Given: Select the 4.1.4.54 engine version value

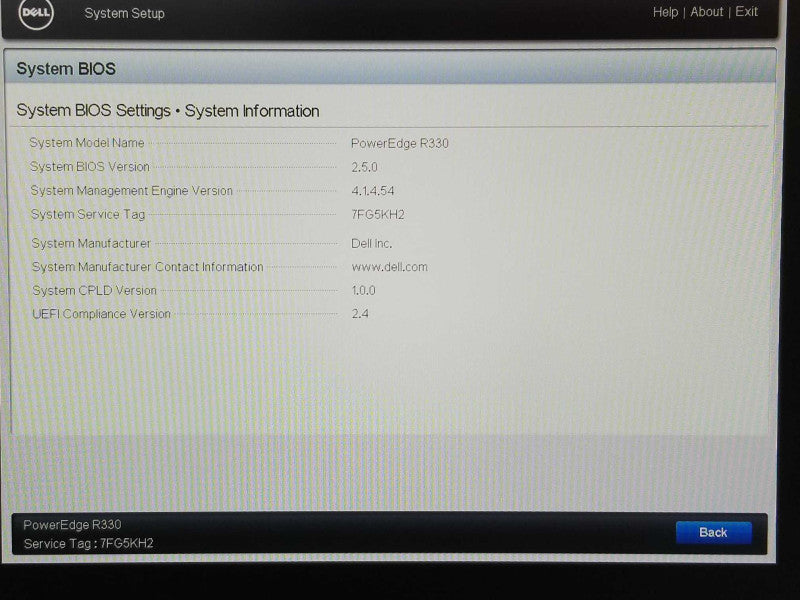Looking at the screenshot, I should click(372, 191).
